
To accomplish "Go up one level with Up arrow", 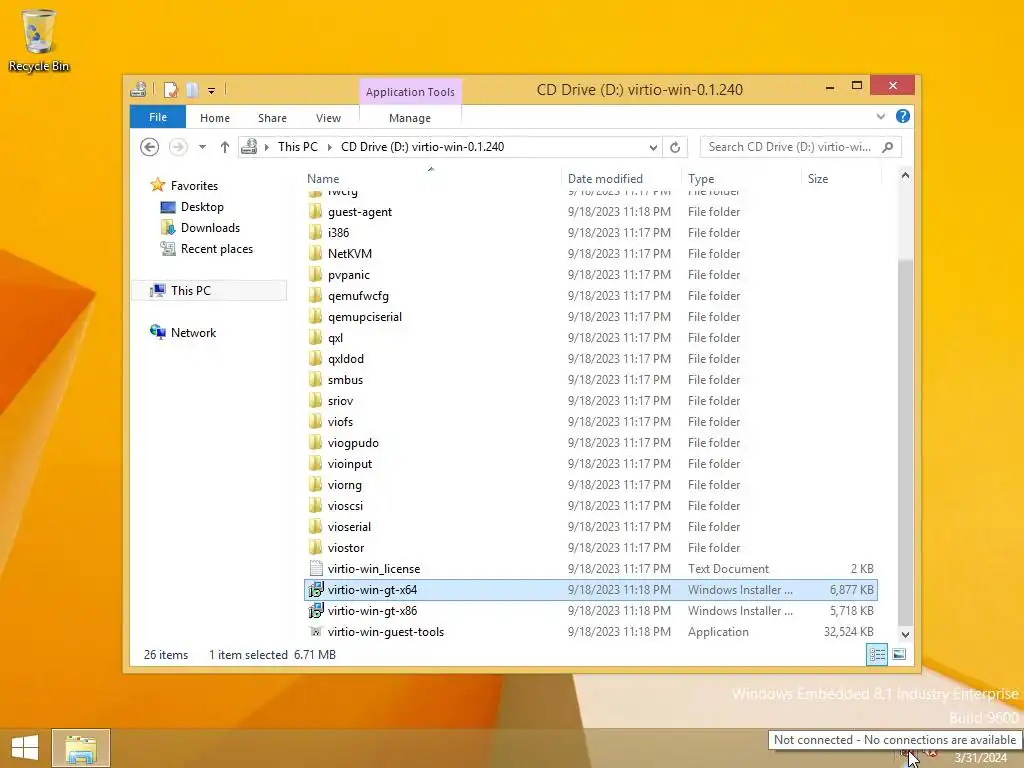I will (225, 147).
